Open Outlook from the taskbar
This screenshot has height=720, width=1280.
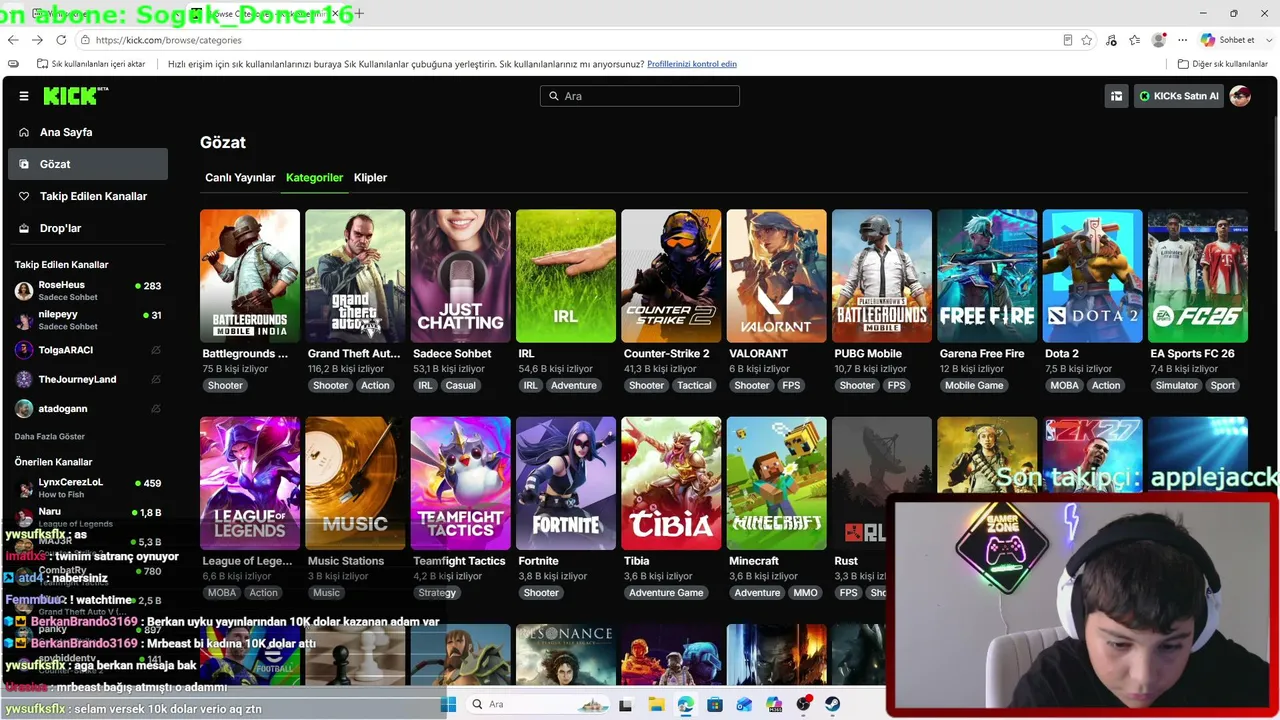pos(744,704)
